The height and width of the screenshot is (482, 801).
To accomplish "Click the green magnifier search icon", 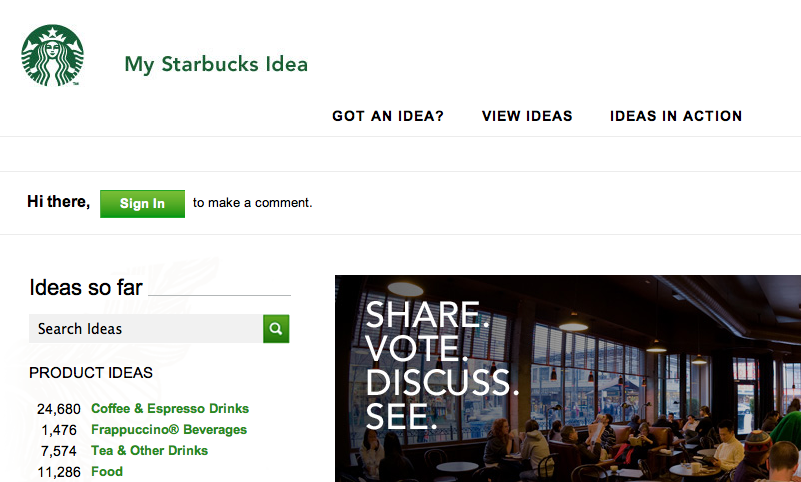I will pos(276,328).
